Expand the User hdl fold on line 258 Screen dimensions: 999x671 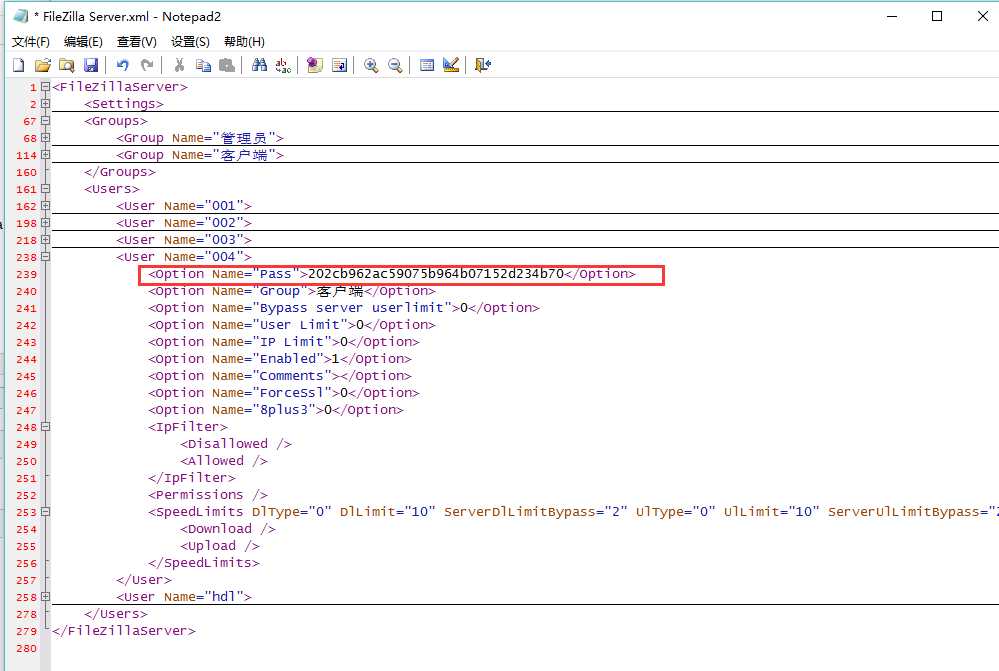45,597
